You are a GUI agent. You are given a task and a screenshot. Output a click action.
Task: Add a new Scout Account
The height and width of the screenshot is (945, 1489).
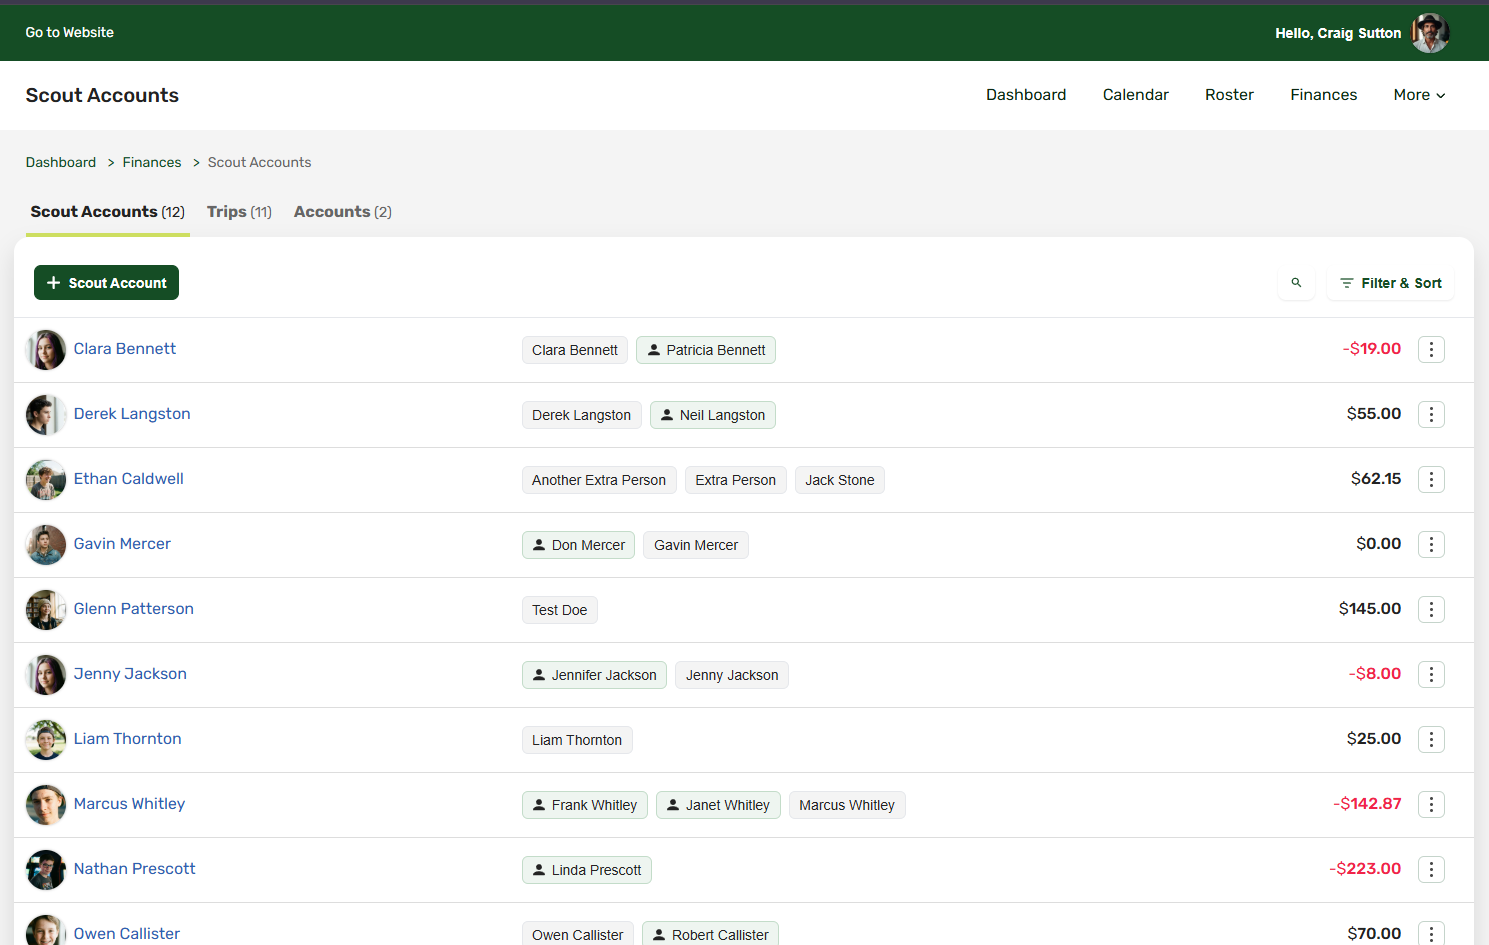click(106, 283)
